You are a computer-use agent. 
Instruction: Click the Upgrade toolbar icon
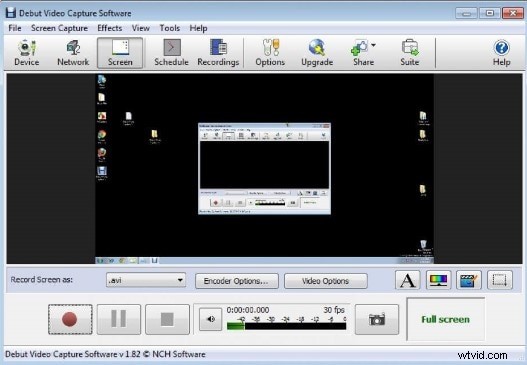click(x=317, y=53)
